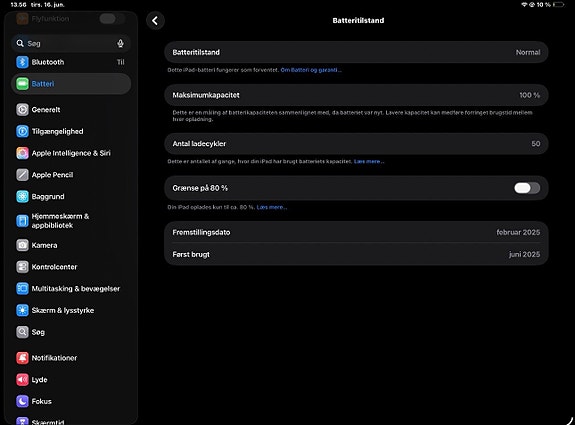Go back with the chevron button
The height and width of the screenshot is (425, 575).
click(x=155, y=21)
